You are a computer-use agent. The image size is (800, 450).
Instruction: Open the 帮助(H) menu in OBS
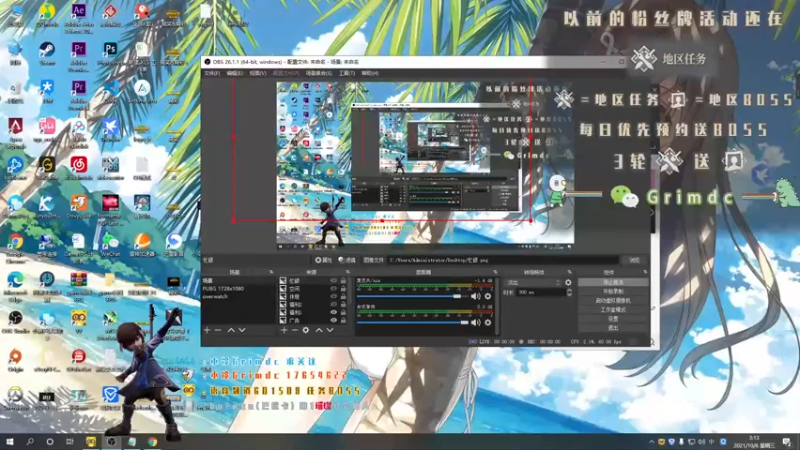coord(370,73)
